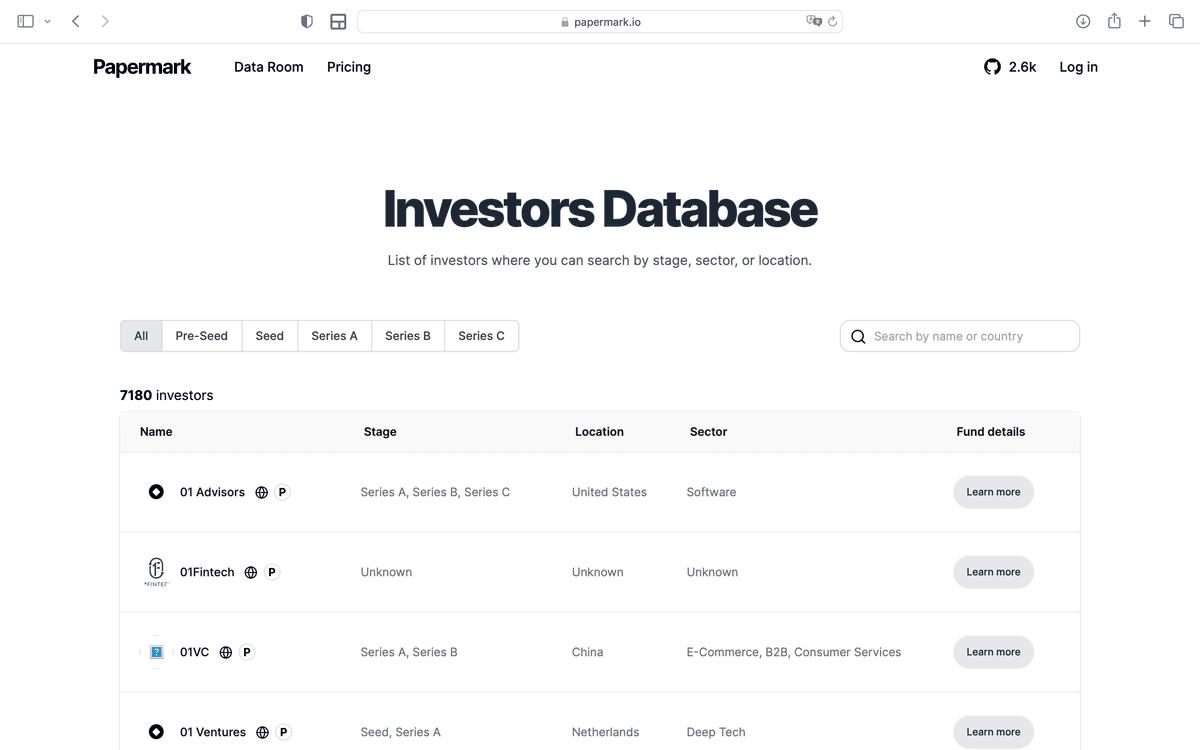The width and height of the screenshot is (1200, 750).
Task: Reload the page using the refresh icon
Action: click(833, 20)
